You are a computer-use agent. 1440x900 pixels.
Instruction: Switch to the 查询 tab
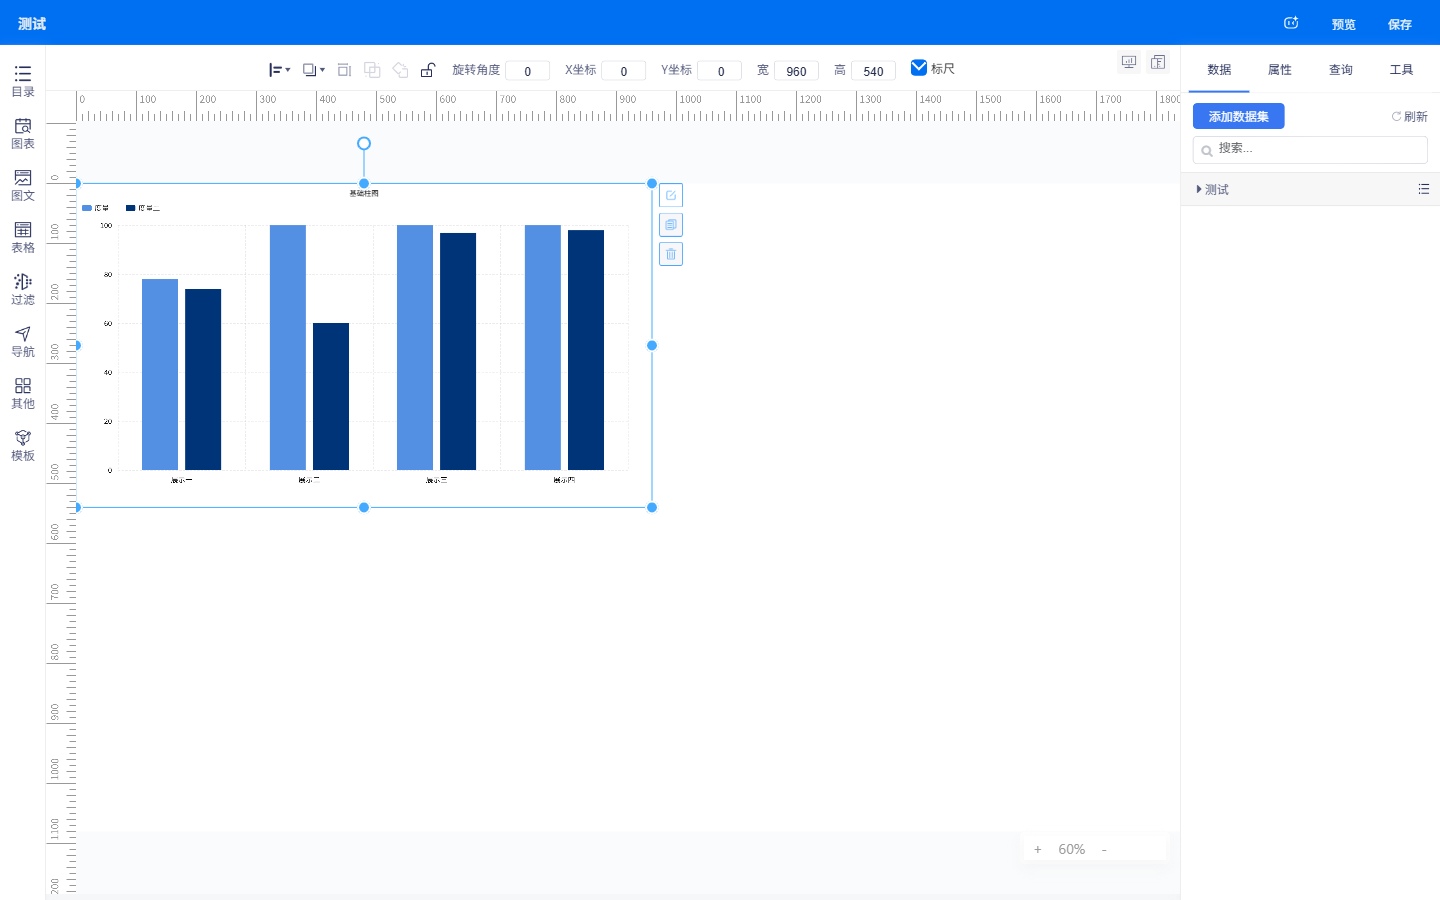pyautogui.click(x=1341, y=70)
